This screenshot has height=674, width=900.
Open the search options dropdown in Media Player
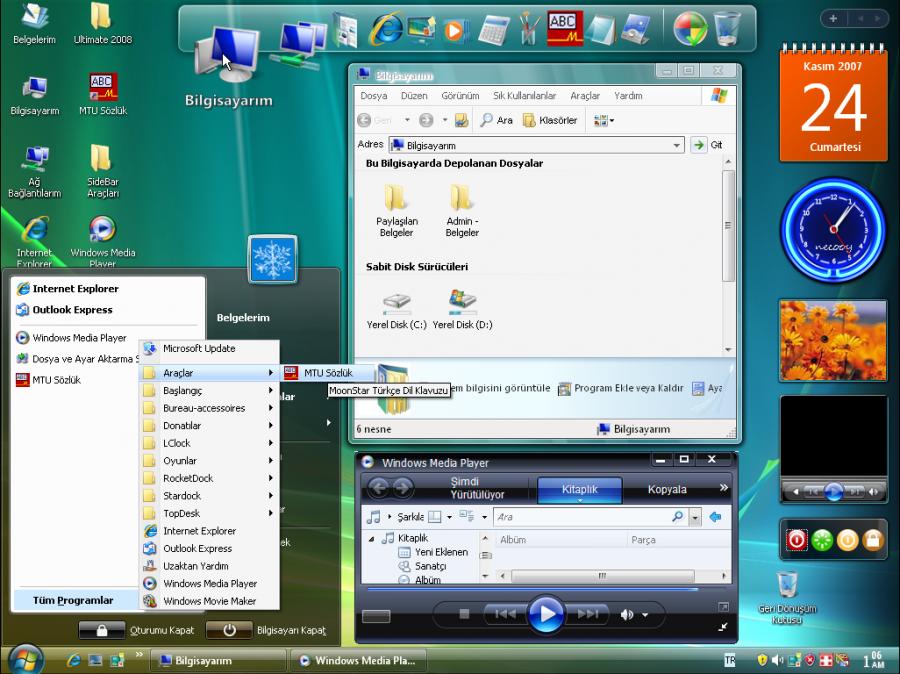pyautogui.click(x=695, y=517)
